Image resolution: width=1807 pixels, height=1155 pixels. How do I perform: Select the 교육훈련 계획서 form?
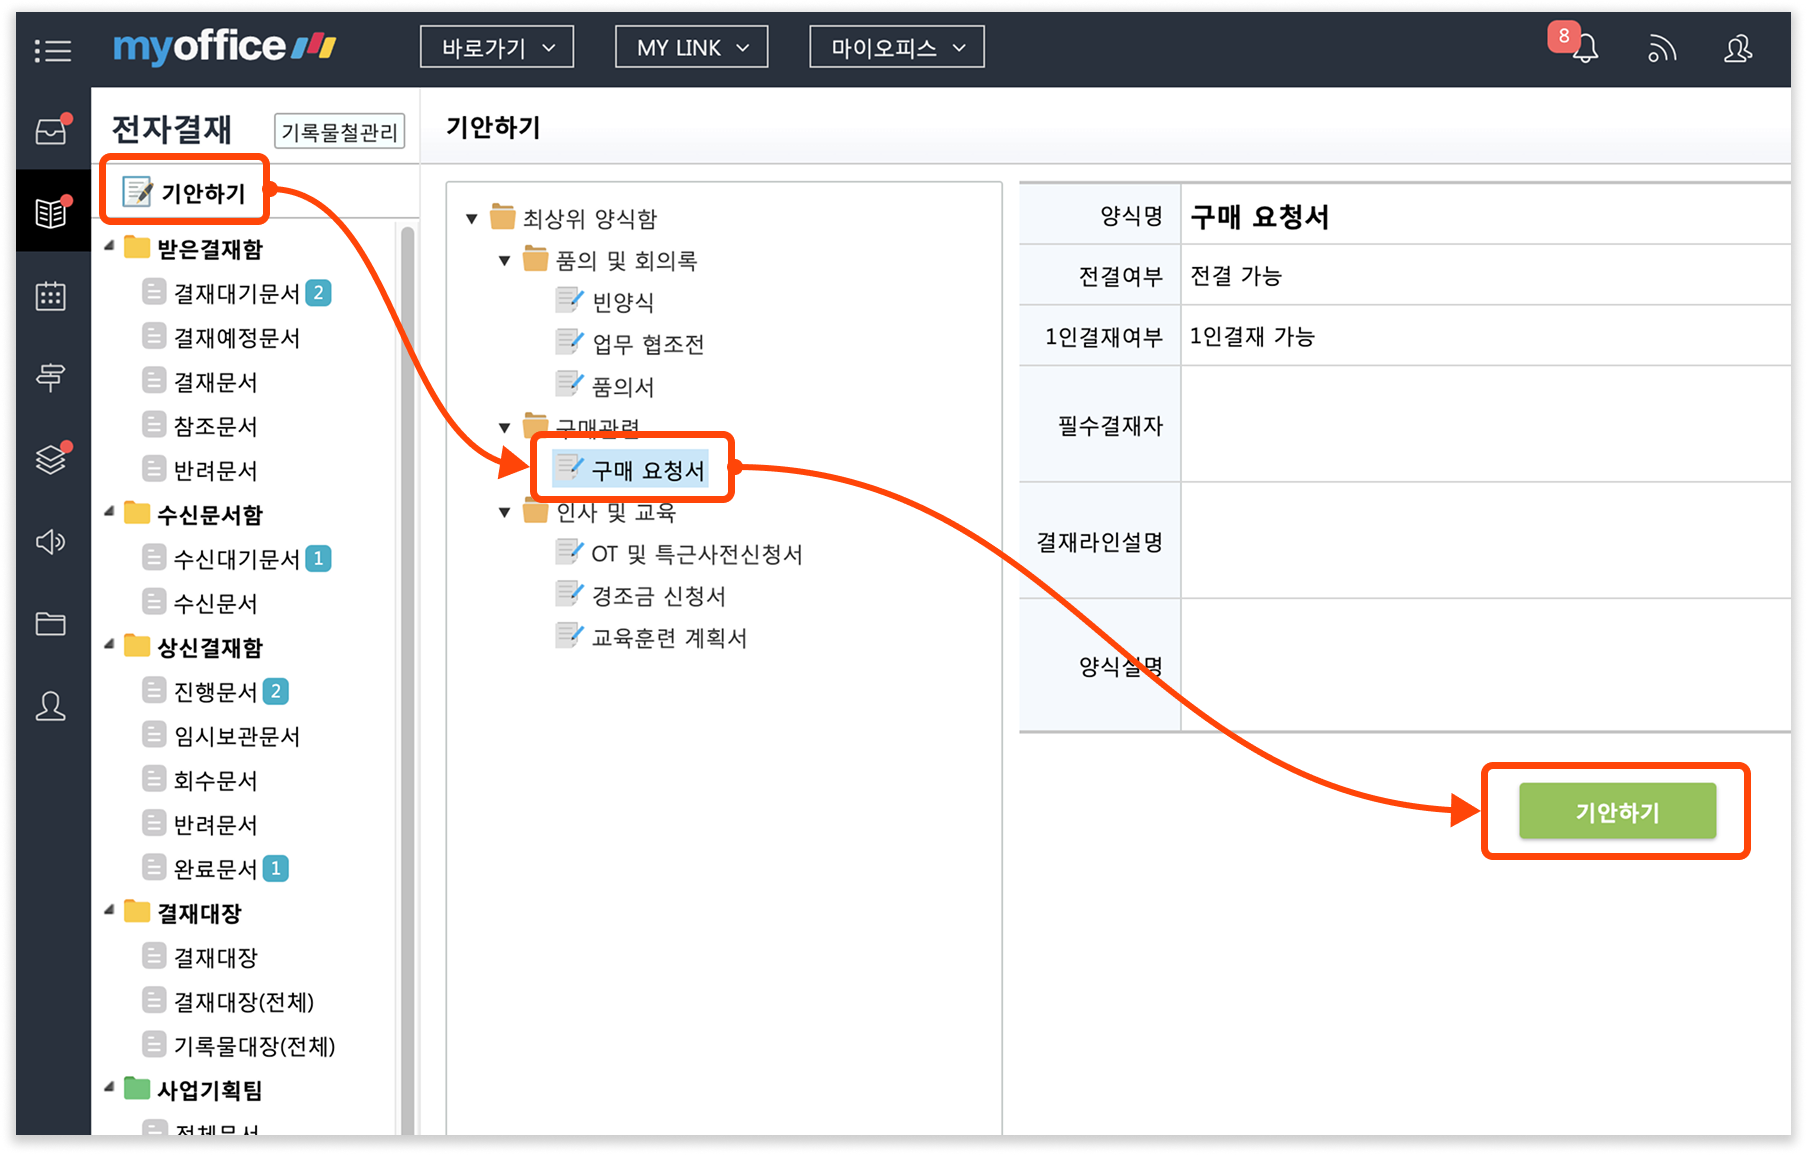coord(670,637)
